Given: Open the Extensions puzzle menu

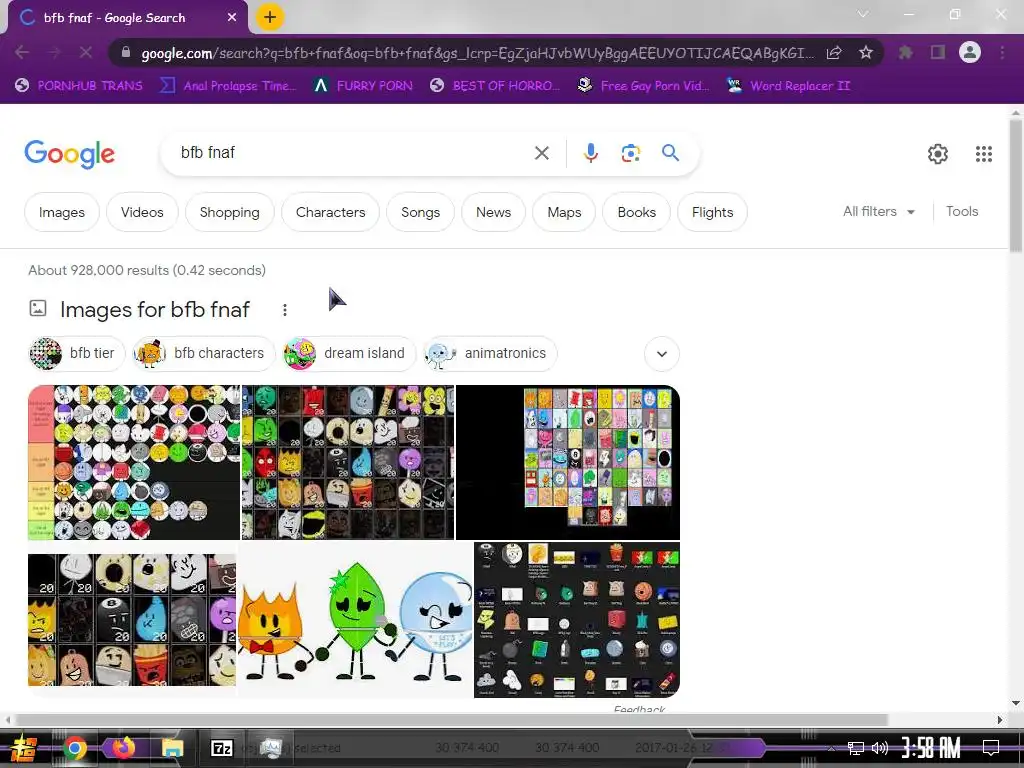Looking at the screenshot, I should point(906,52).
